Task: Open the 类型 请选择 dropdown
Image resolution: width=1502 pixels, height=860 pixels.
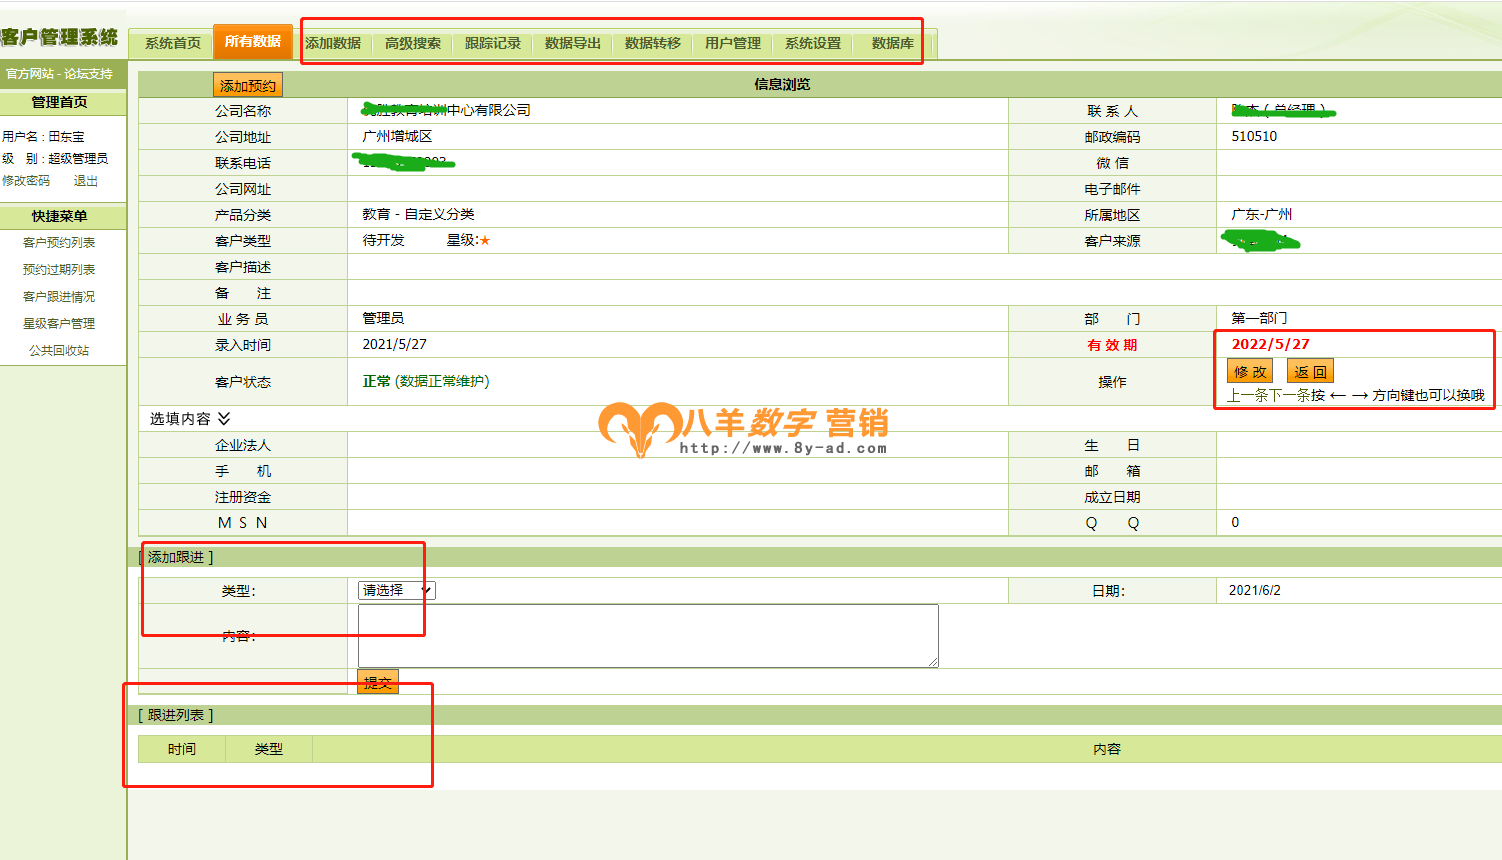Action: pos(396,591)
